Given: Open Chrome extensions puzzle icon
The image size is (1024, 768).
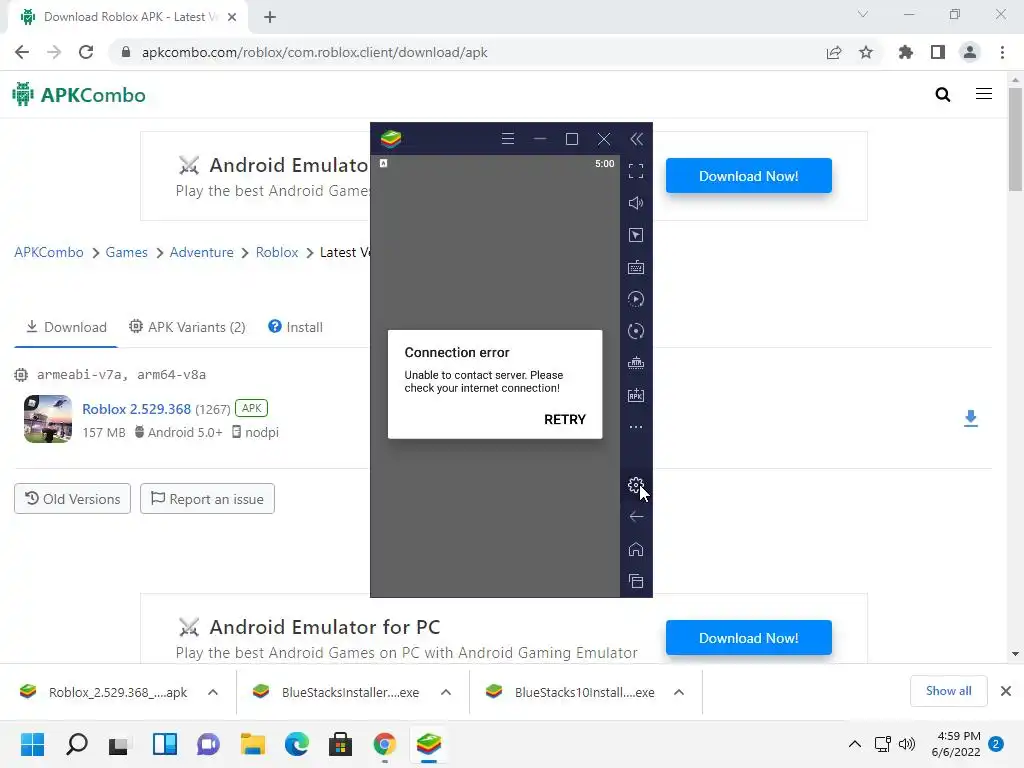Looking at the screenshot, I should pos(906,52).
